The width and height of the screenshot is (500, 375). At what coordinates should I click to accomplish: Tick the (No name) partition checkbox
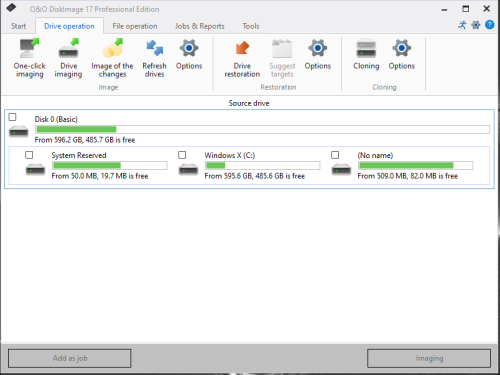tap(335, 155)
